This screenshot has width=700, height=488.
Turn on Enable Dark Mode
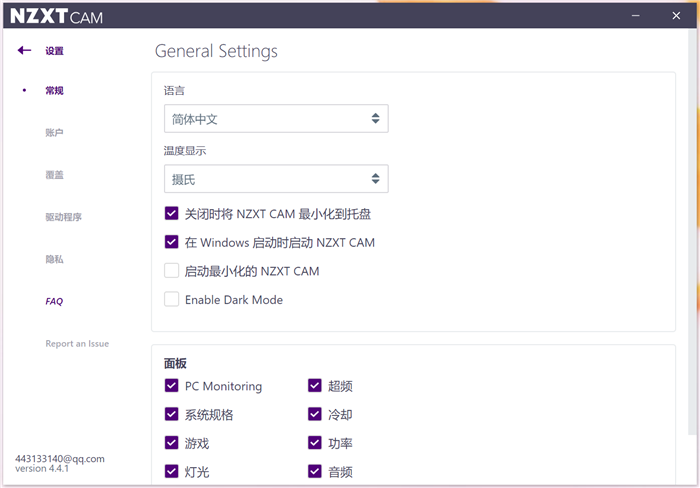click(172, 300)
